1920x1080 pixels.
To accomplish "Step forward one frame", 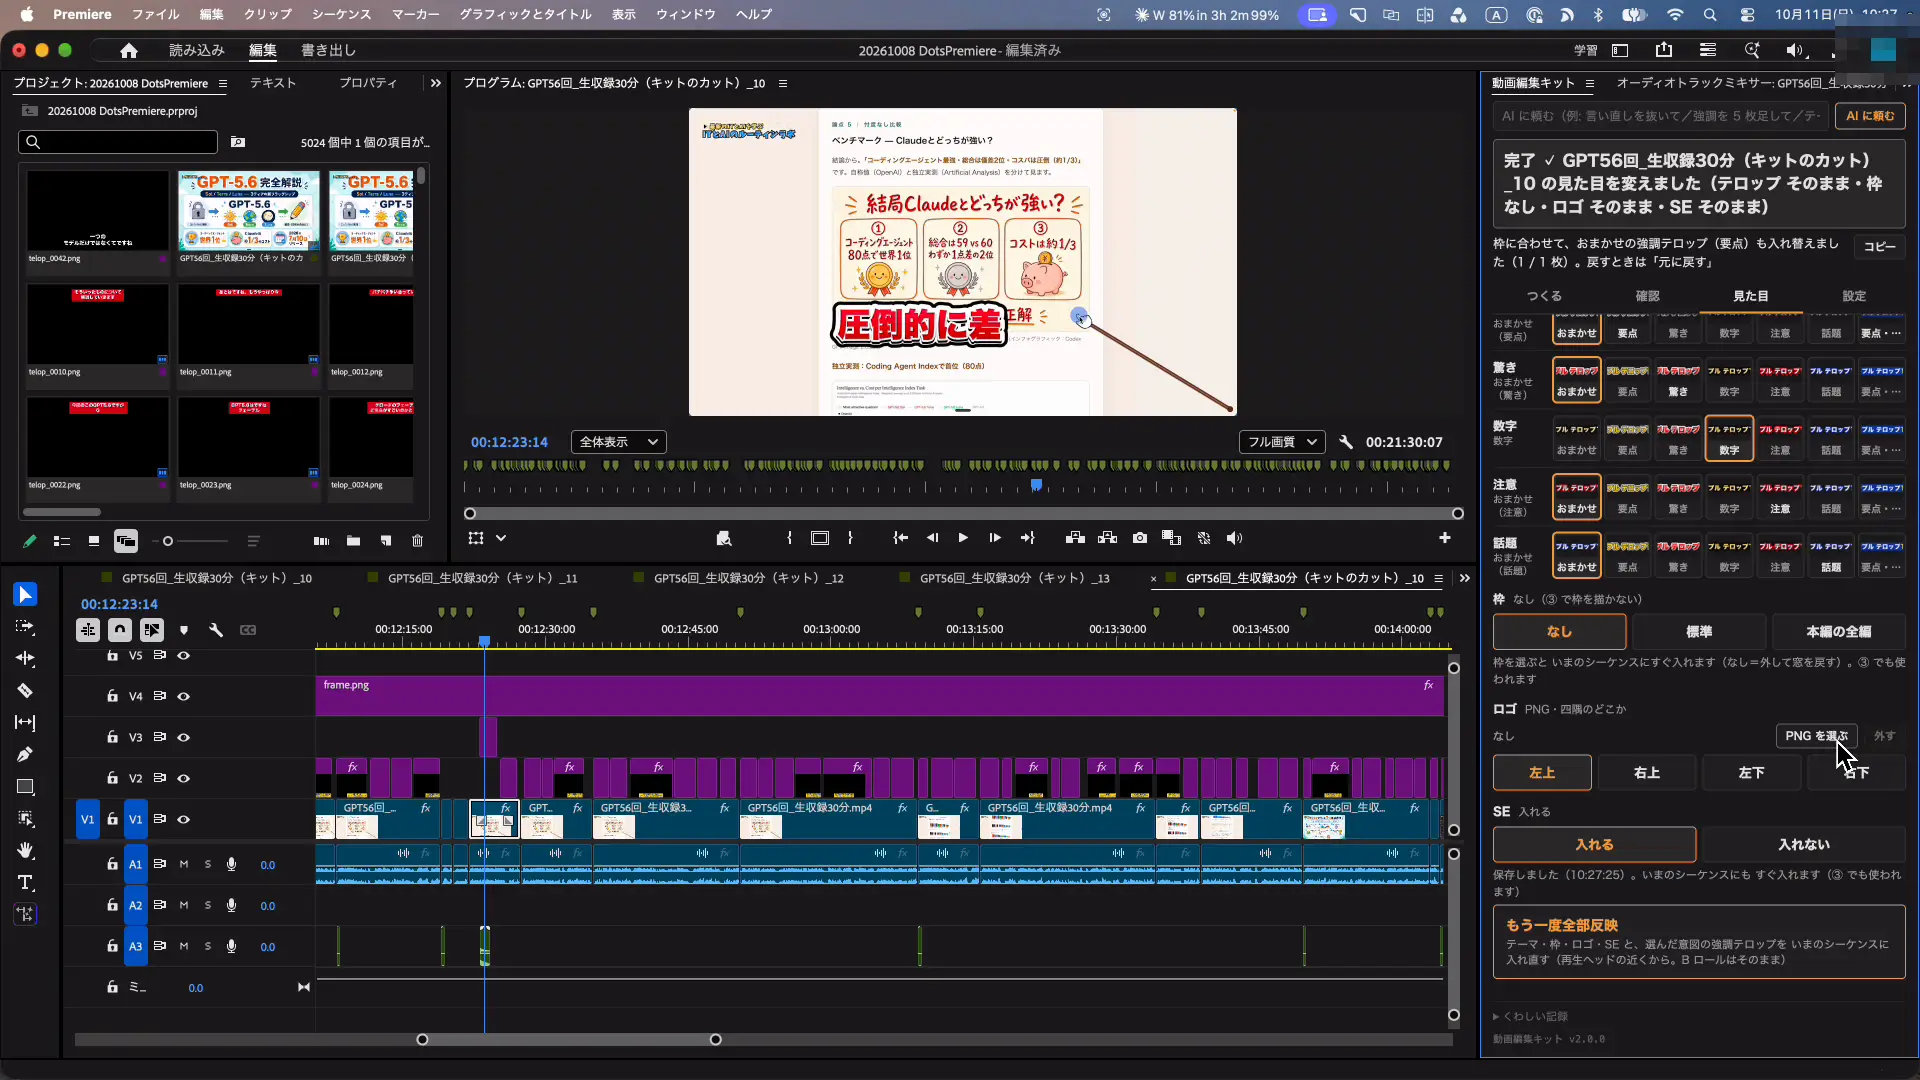I will (995, 538).
